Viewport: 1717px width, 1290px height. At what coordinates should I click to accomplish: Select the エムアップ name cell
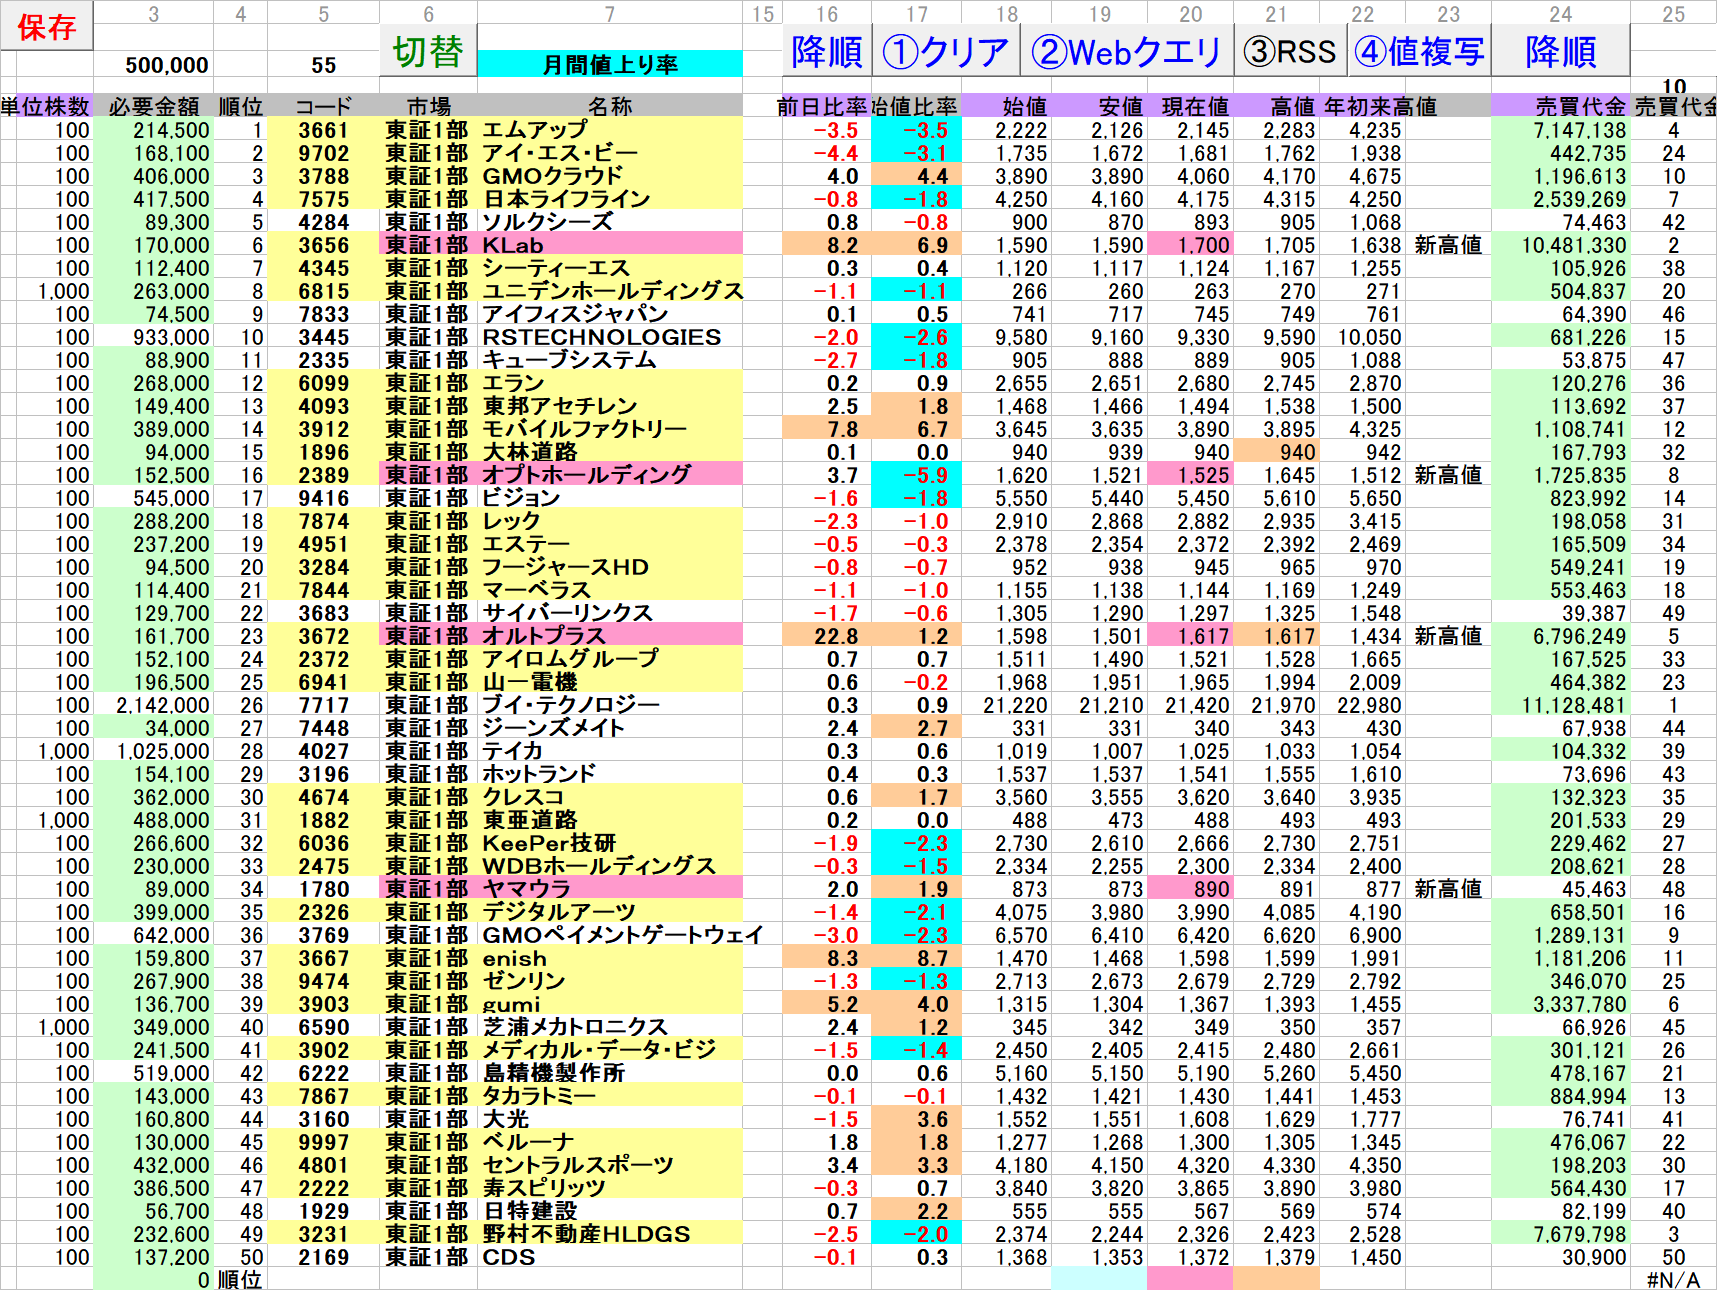(610, 130)
